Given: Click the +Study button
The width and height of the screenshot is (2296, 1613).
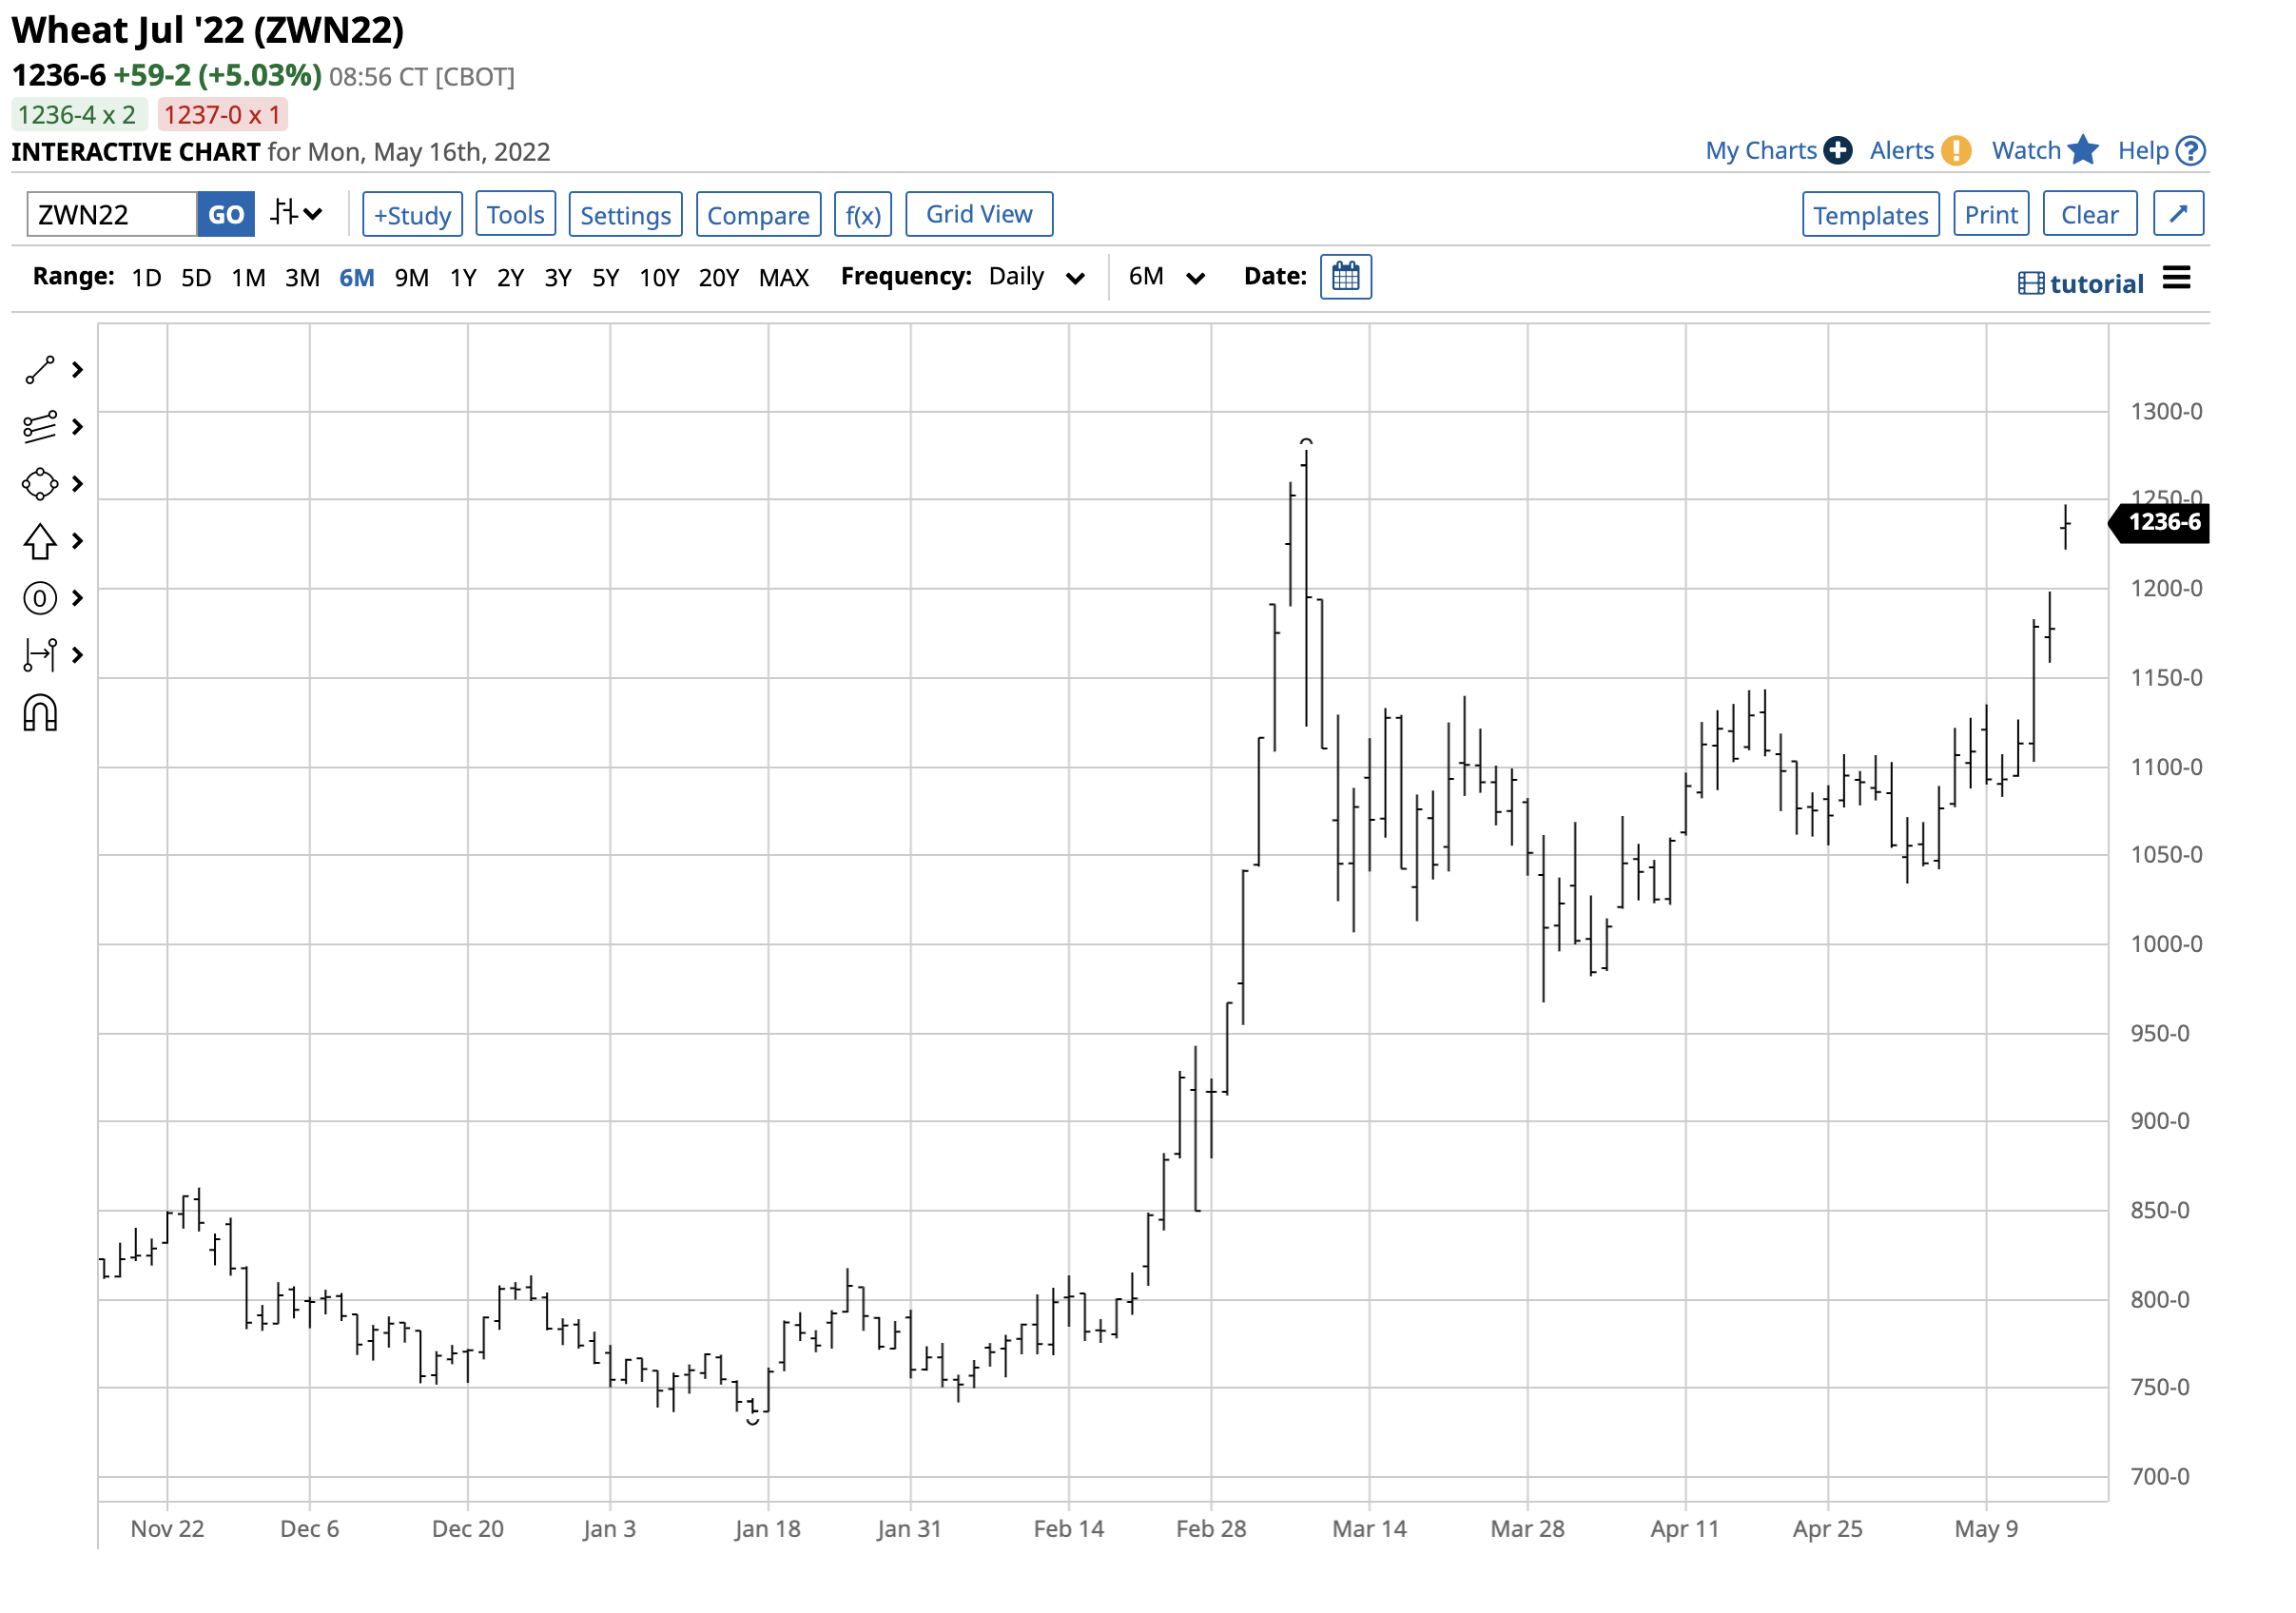Looking at the screenshot, I should tap(412, 215).
